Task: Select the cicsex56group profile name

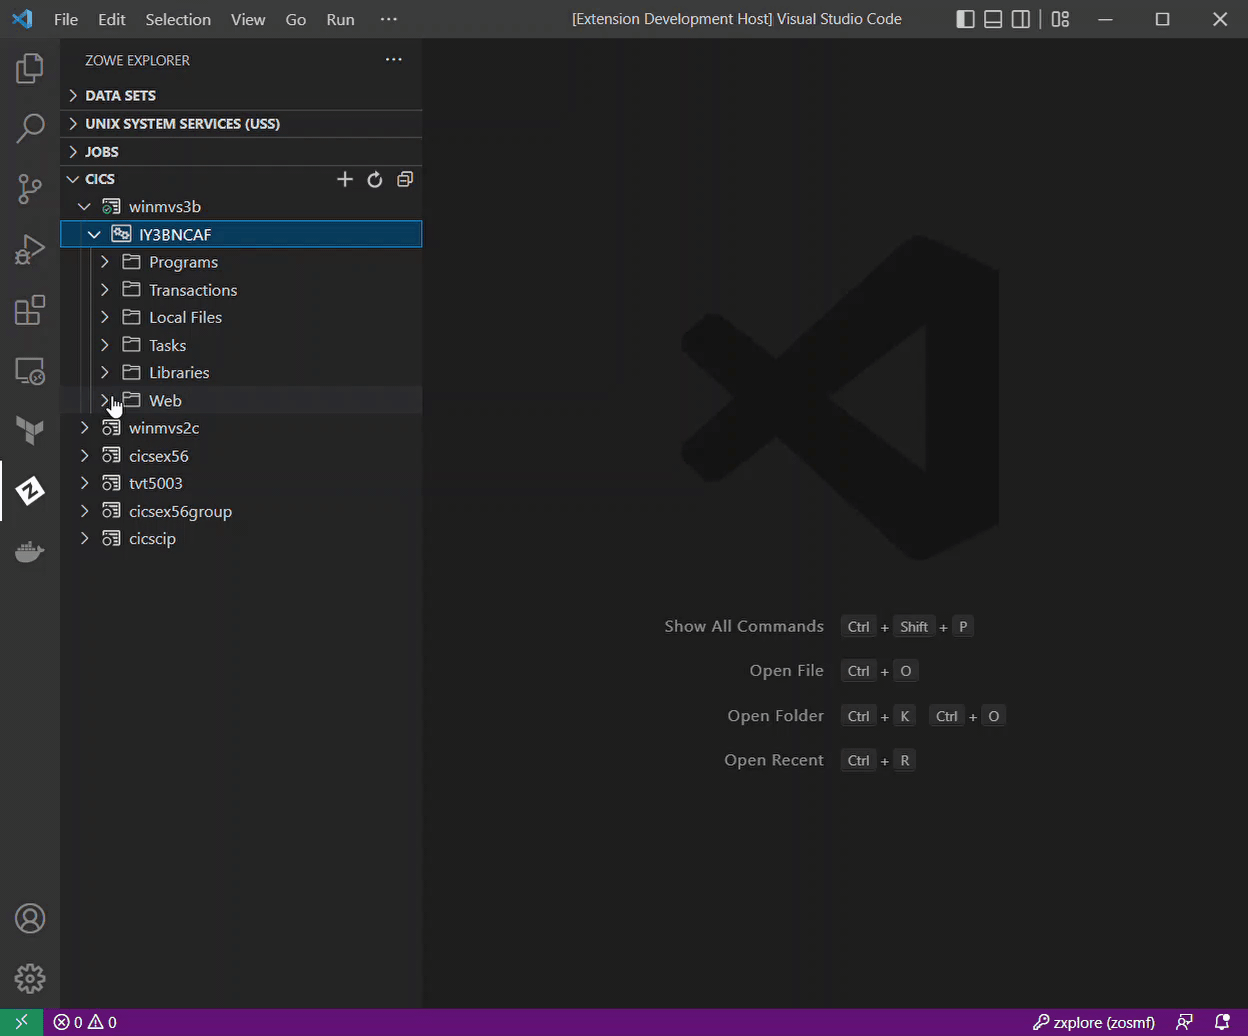Action: pos(180,511)
